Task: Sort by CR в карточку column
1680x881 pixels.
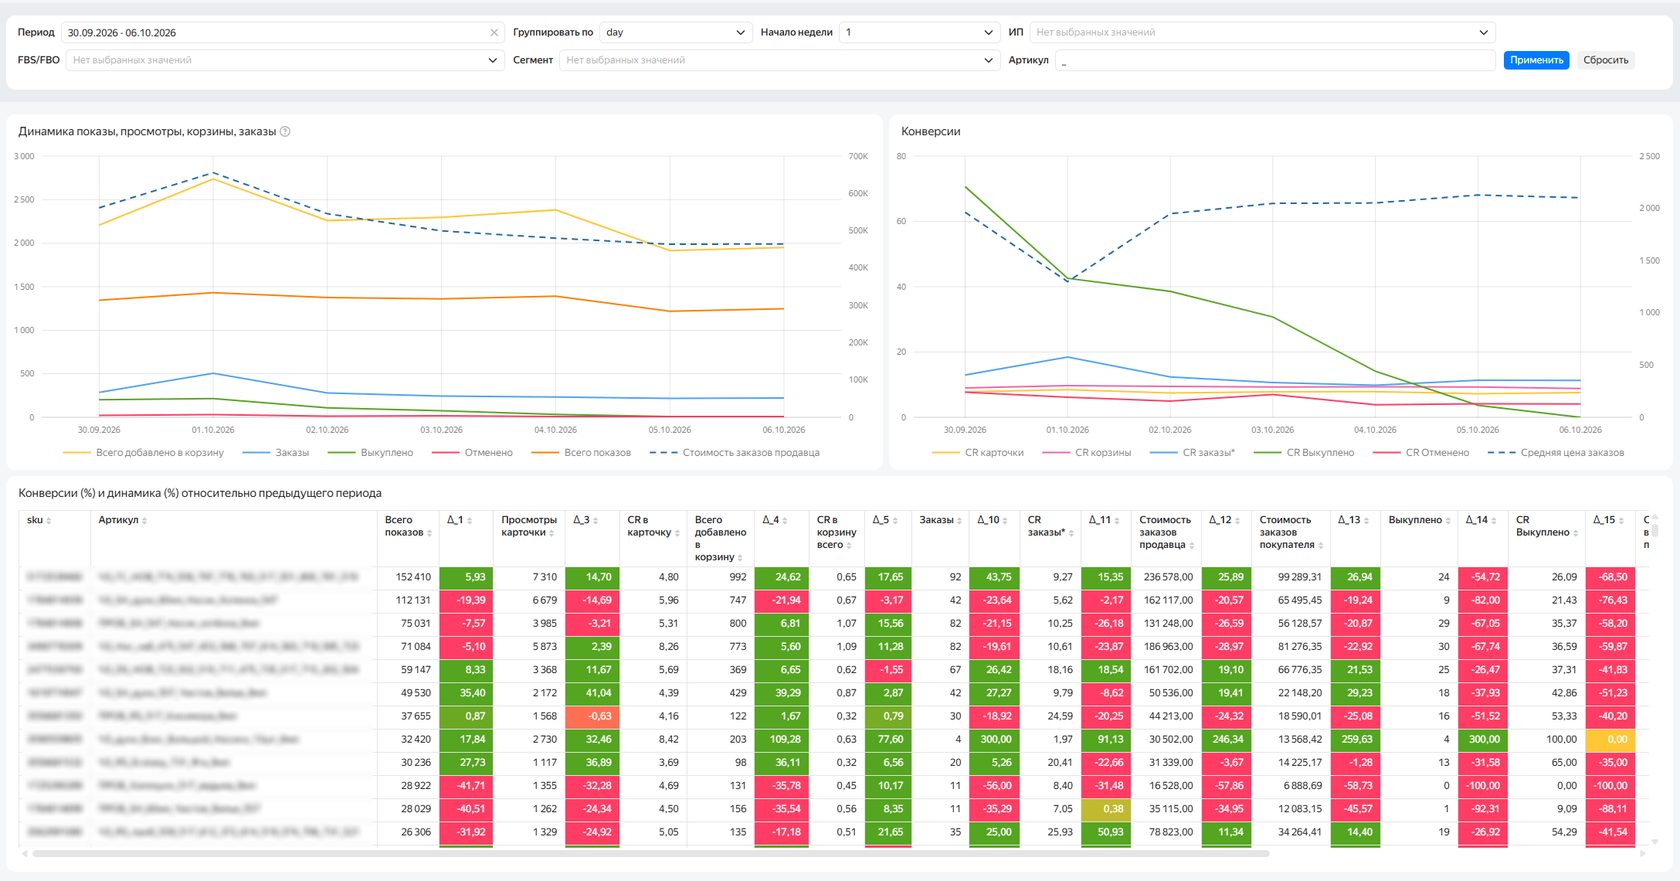Action: tap(678, 533)
